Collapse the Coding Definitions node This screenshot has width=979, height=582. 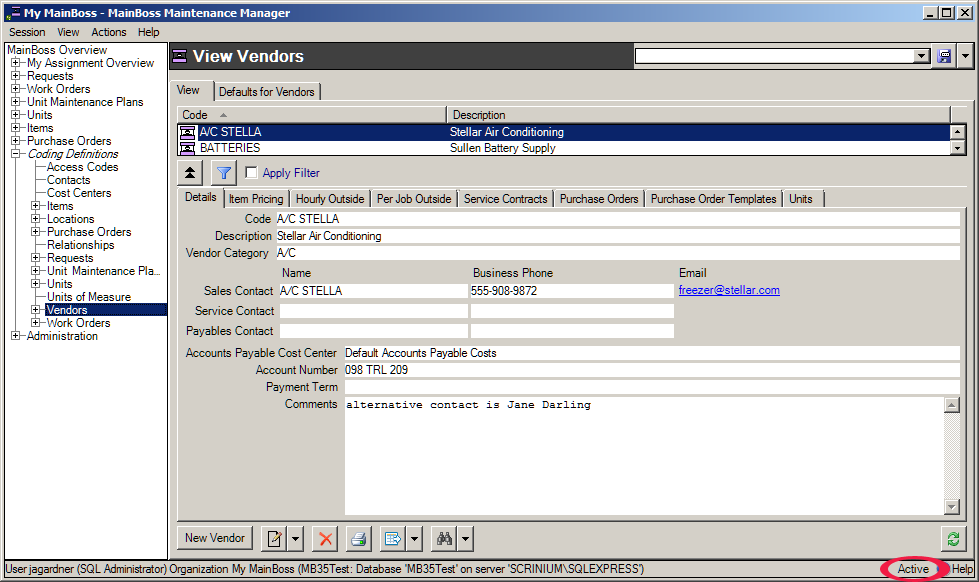click(16, 154)
